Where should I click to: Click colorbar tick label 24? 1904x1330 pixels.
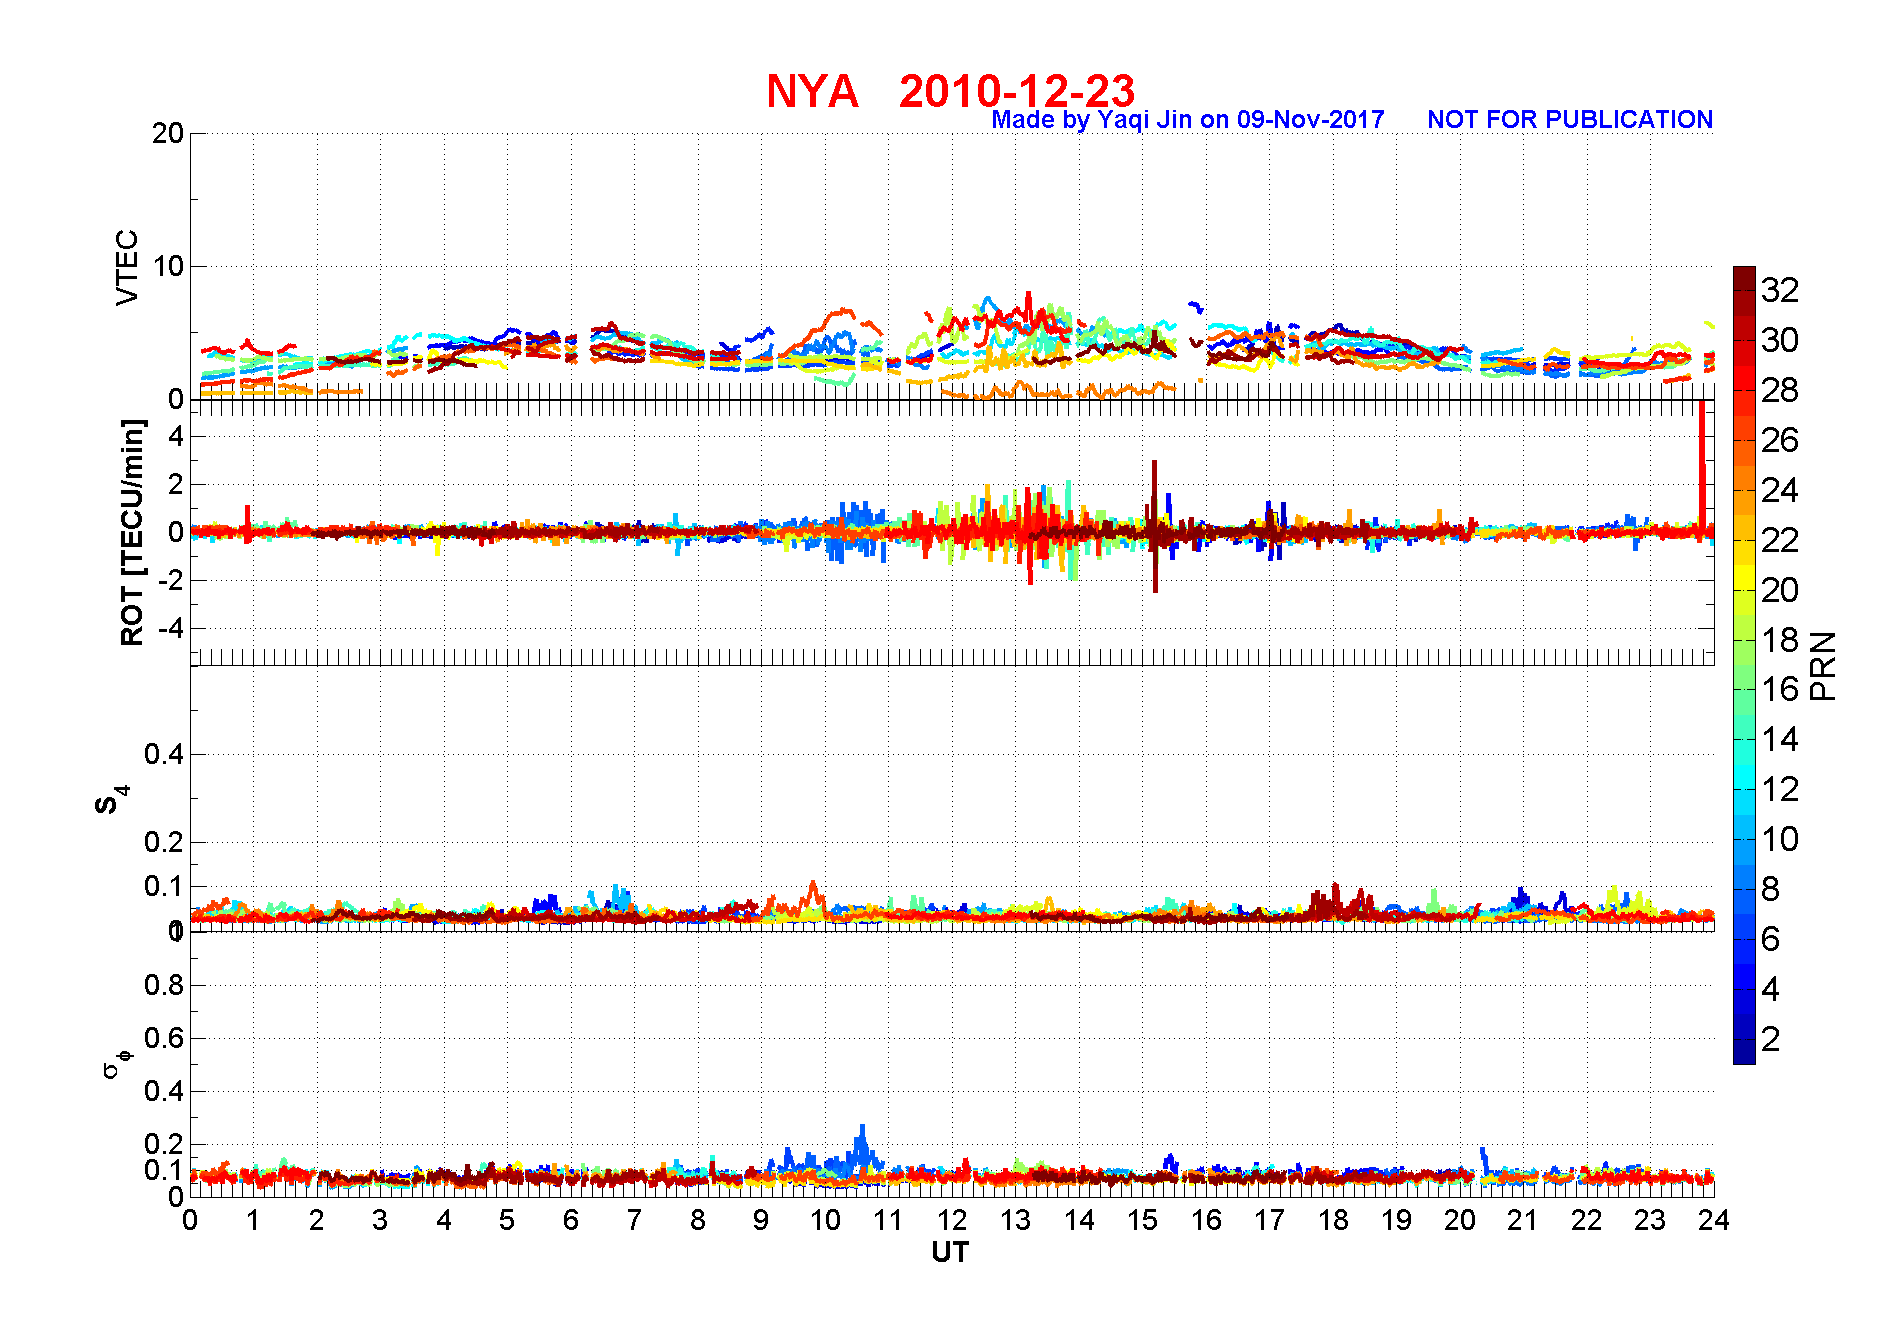[x=1780, y=490]
